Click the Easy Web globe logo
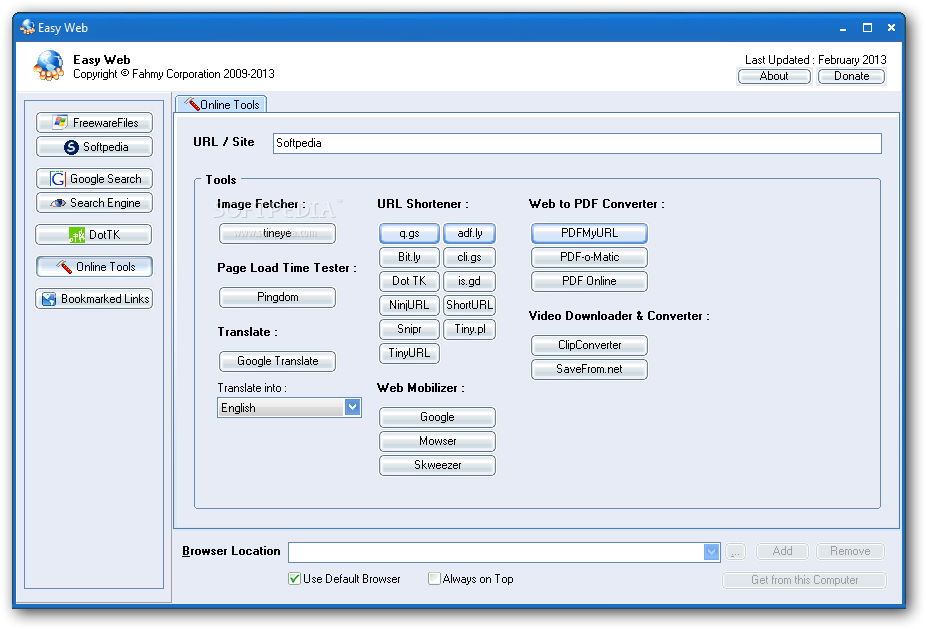 tap(48, 66)
